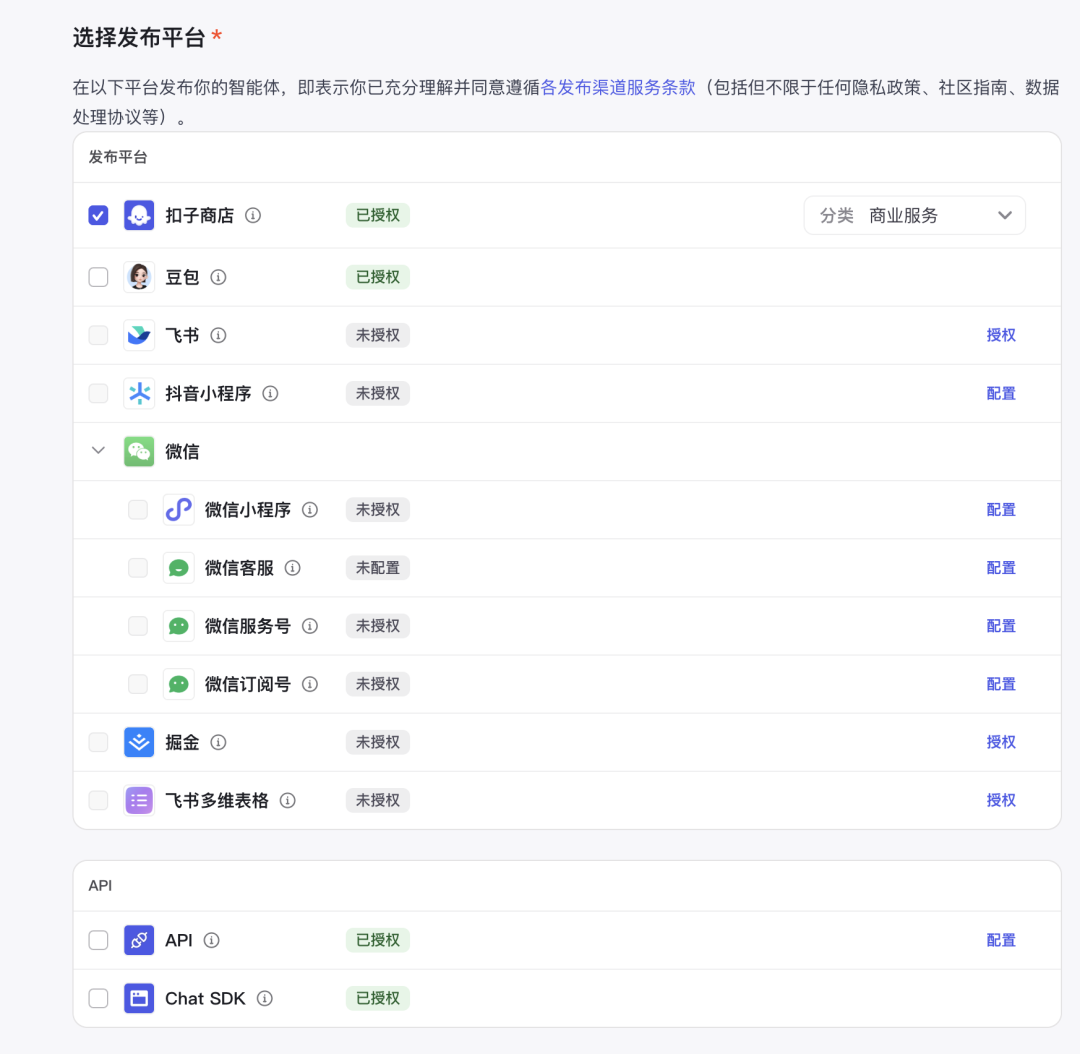Check the 掘金 checkbox
The width and height of the screenshot is (1080, 1054).
[x=98, y=742]
